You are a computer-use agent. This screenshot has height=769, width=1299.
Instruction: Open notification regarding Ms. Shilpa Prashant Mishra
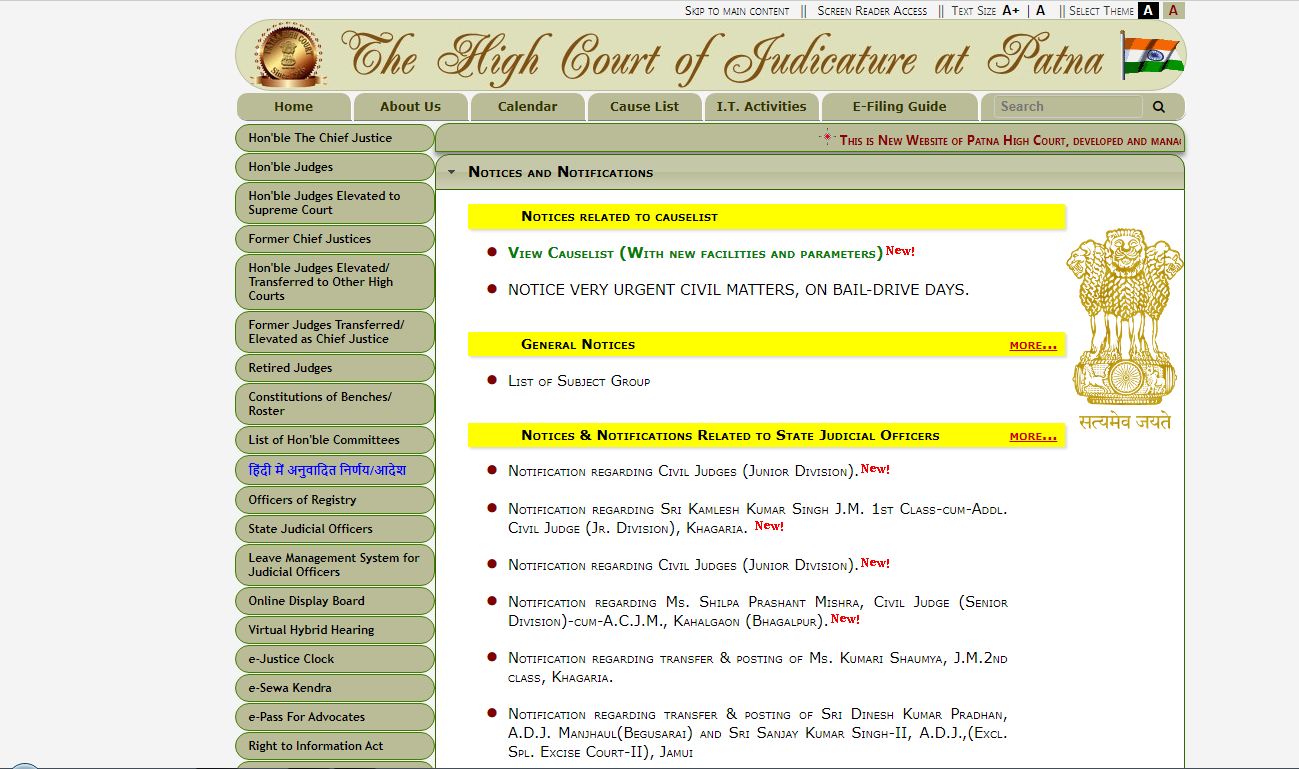tap(757, 611)
